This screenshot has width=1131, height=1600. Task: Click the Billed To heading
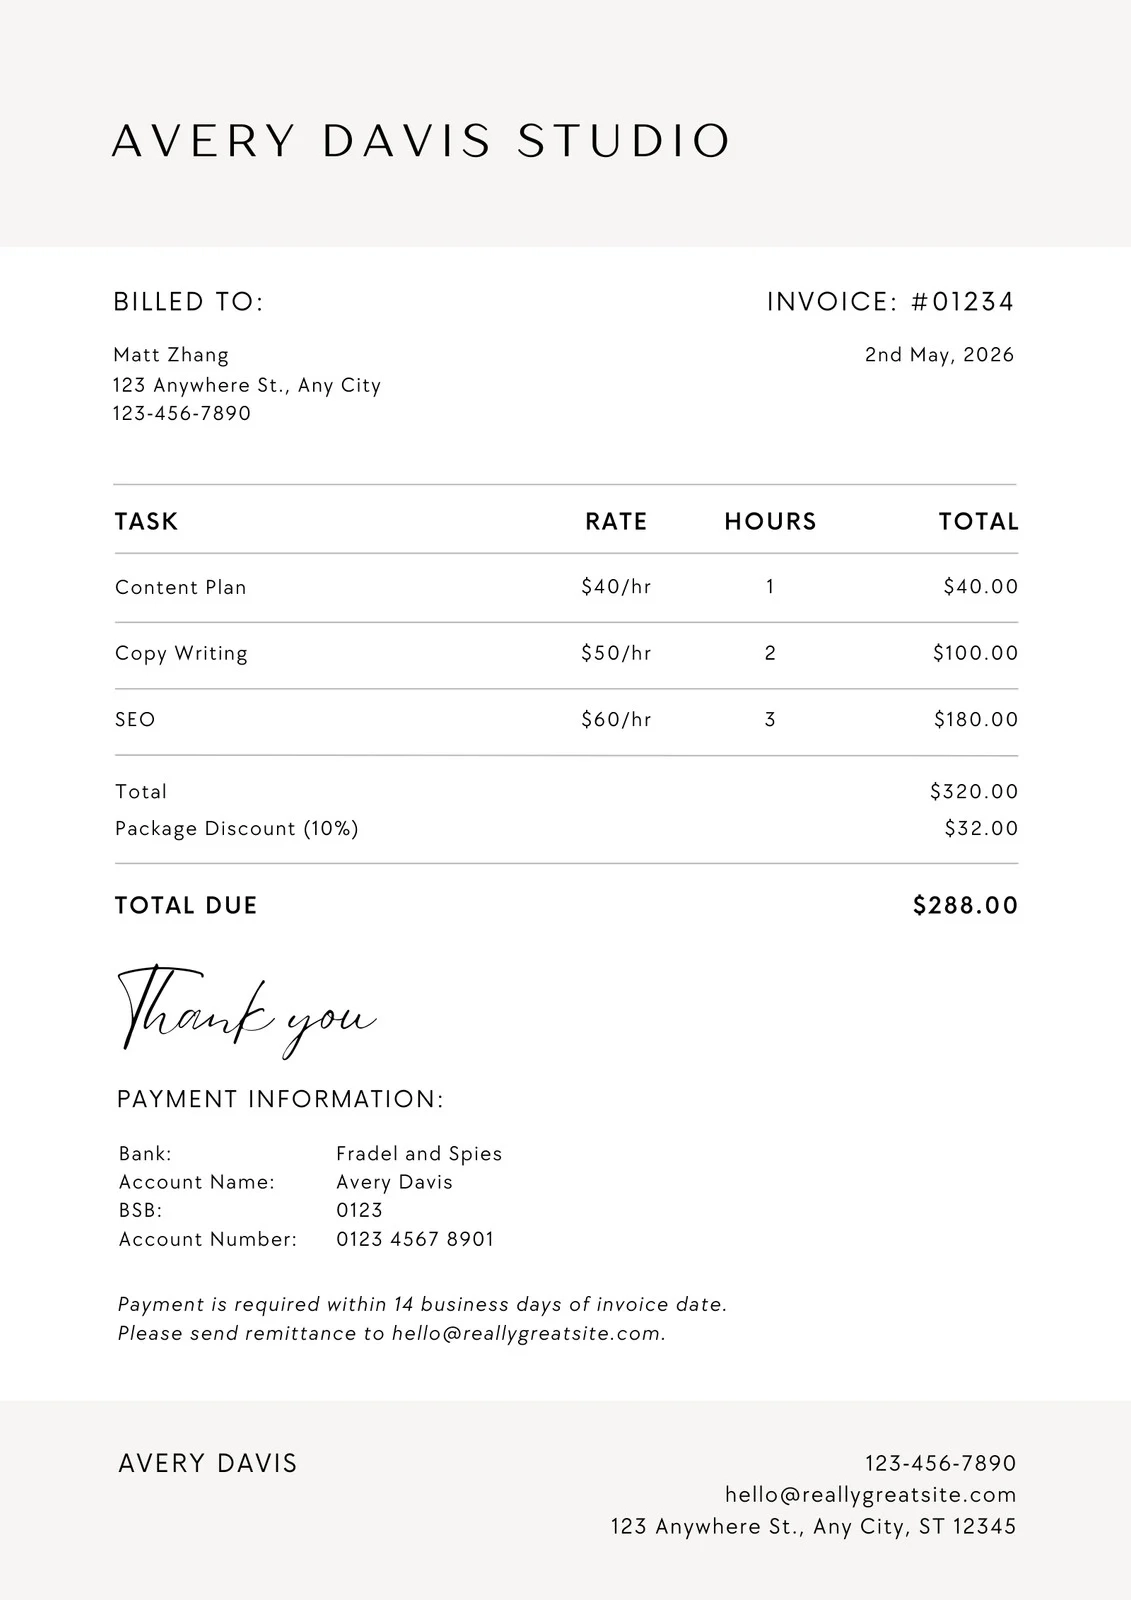coord(188,302)
